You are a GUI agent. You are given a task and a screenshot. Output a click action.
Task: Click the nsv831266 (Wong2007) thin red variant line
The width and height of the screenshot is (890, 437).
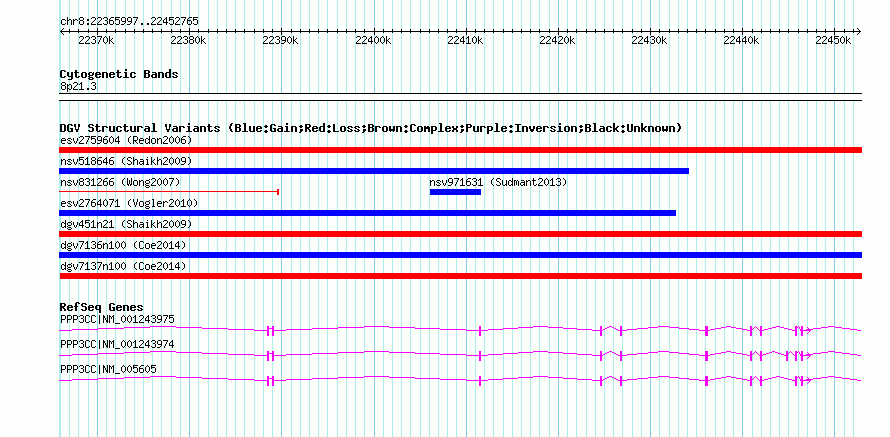169,192
